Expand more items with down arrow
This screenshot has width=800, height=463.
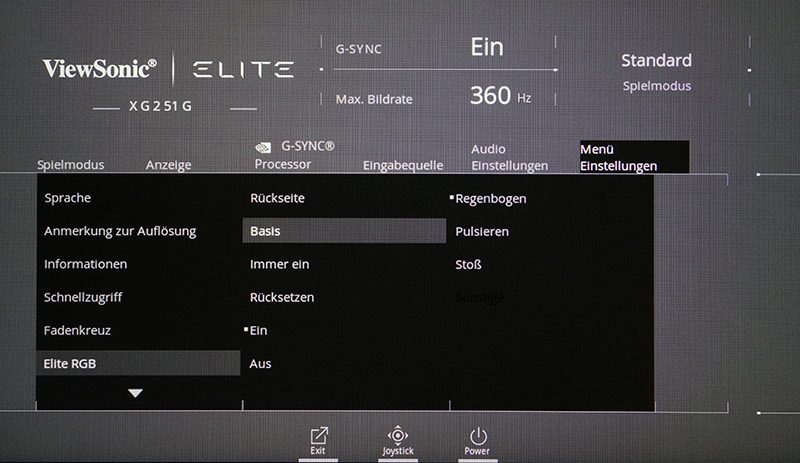135,393
